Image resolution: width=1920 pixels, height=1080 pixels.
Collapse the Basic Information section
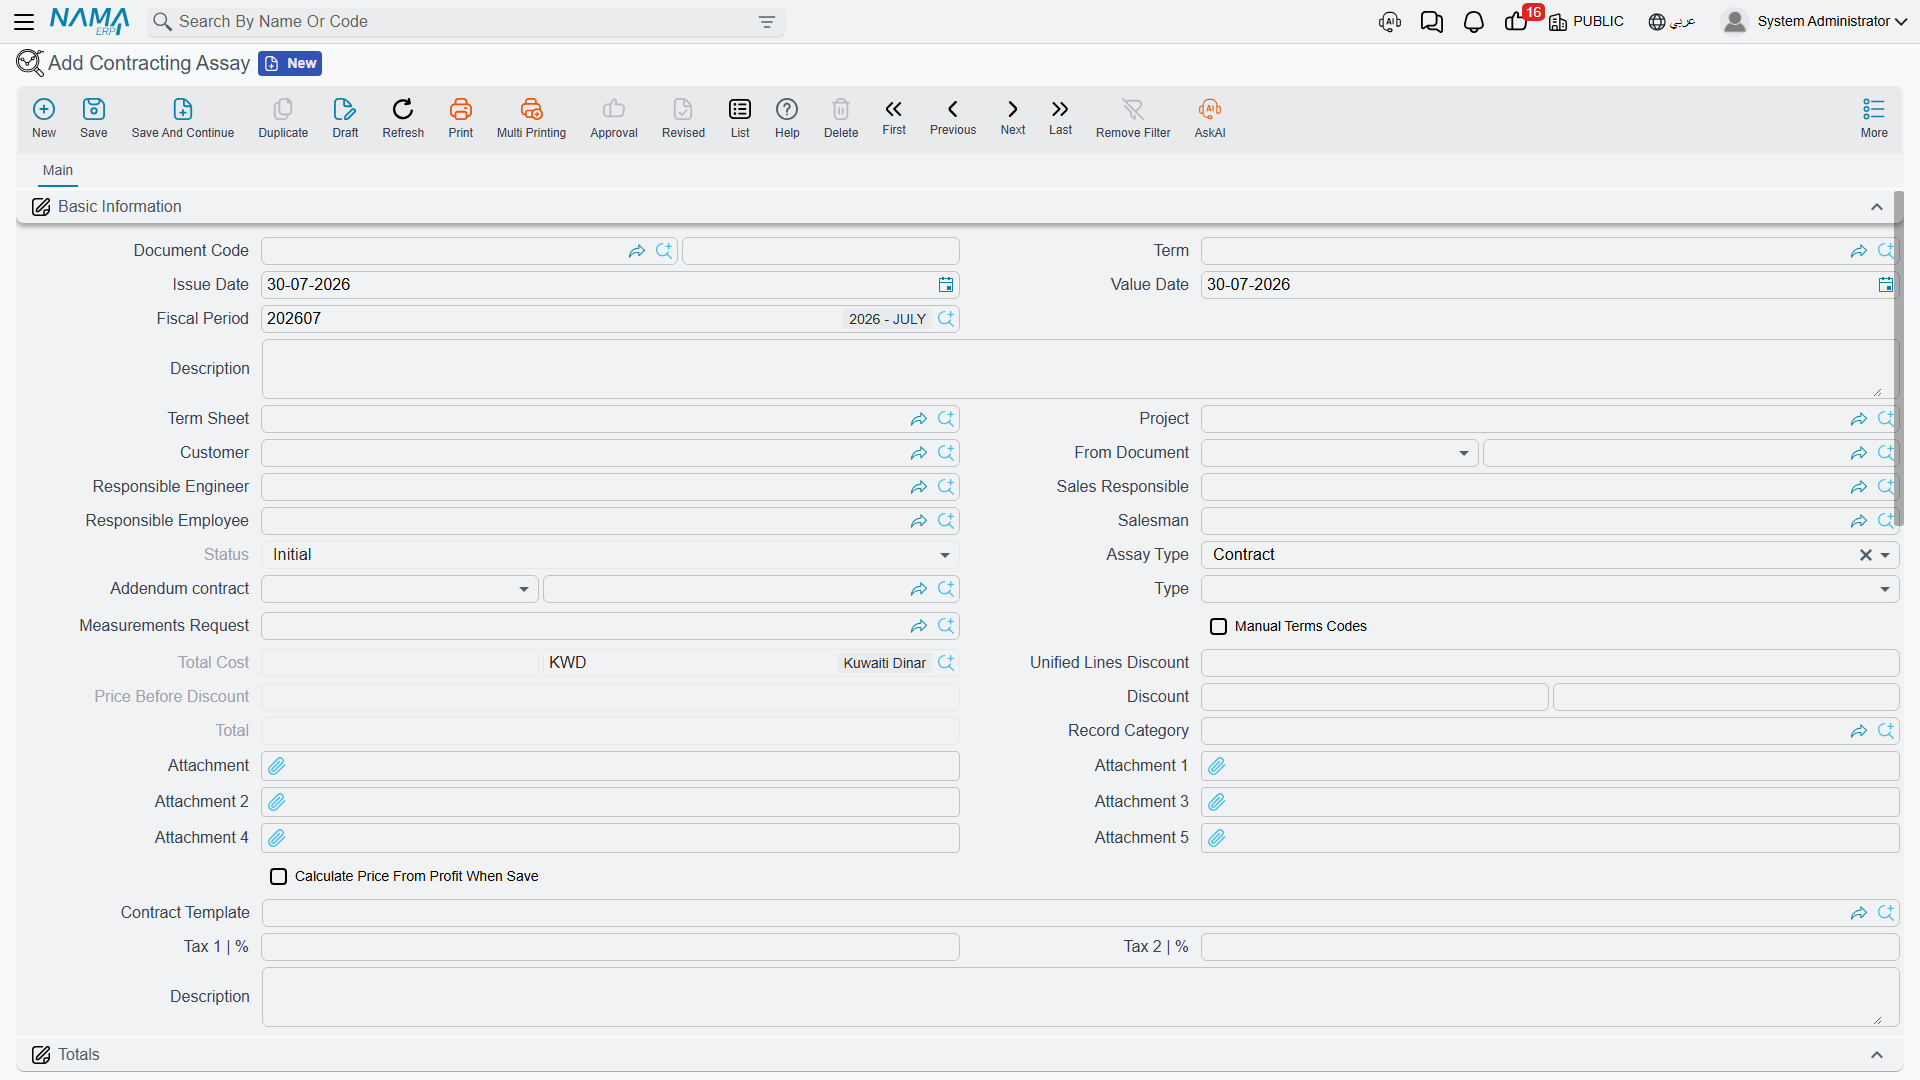tap(1877, 207)
